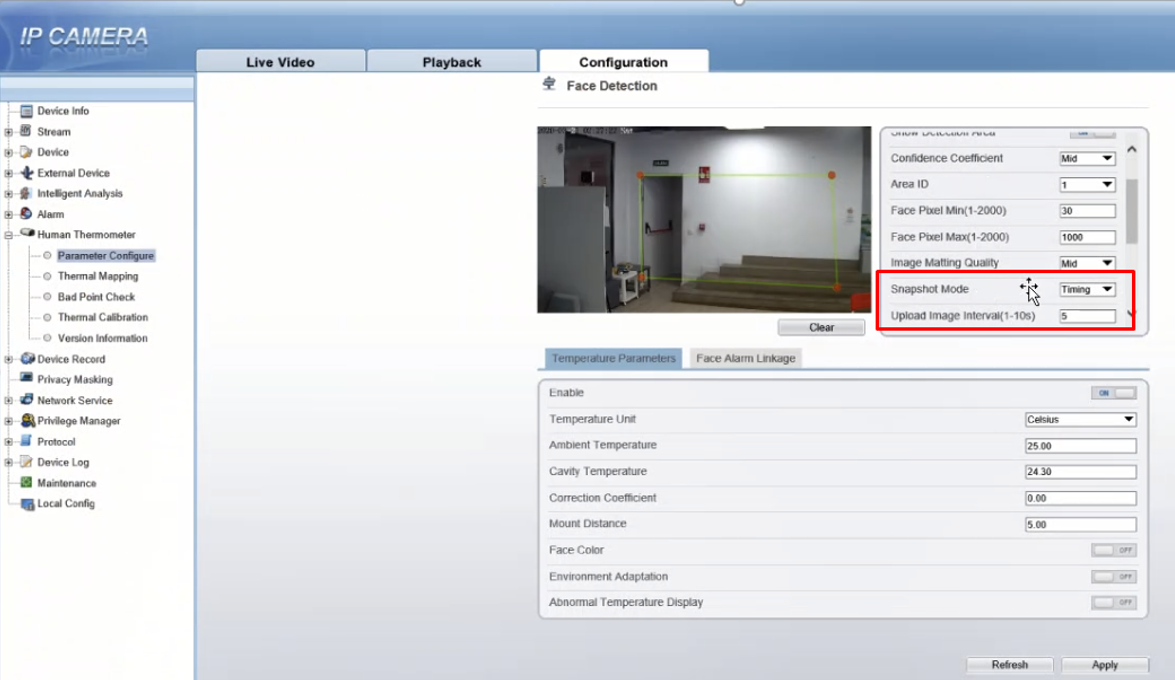
Task: Switch to the Live Video tab
Action: pyautogui.click(x=280, y=61)
